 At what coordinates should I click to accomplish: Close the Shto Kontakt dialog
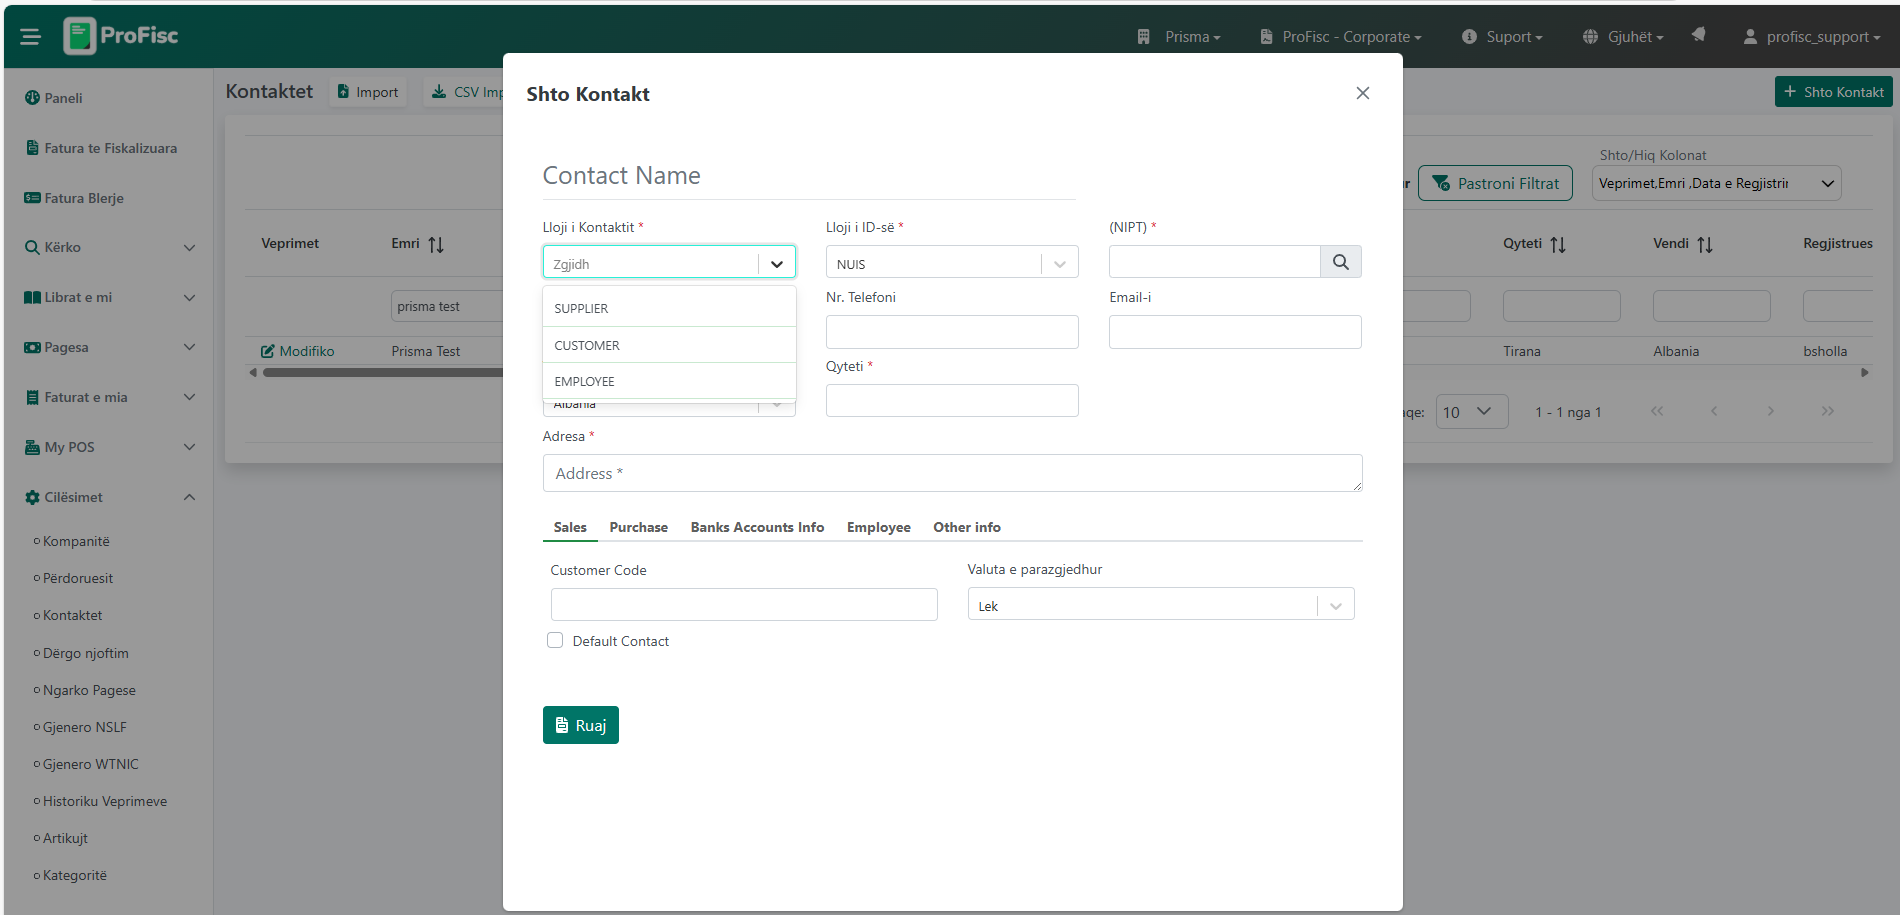point(1362,93)
